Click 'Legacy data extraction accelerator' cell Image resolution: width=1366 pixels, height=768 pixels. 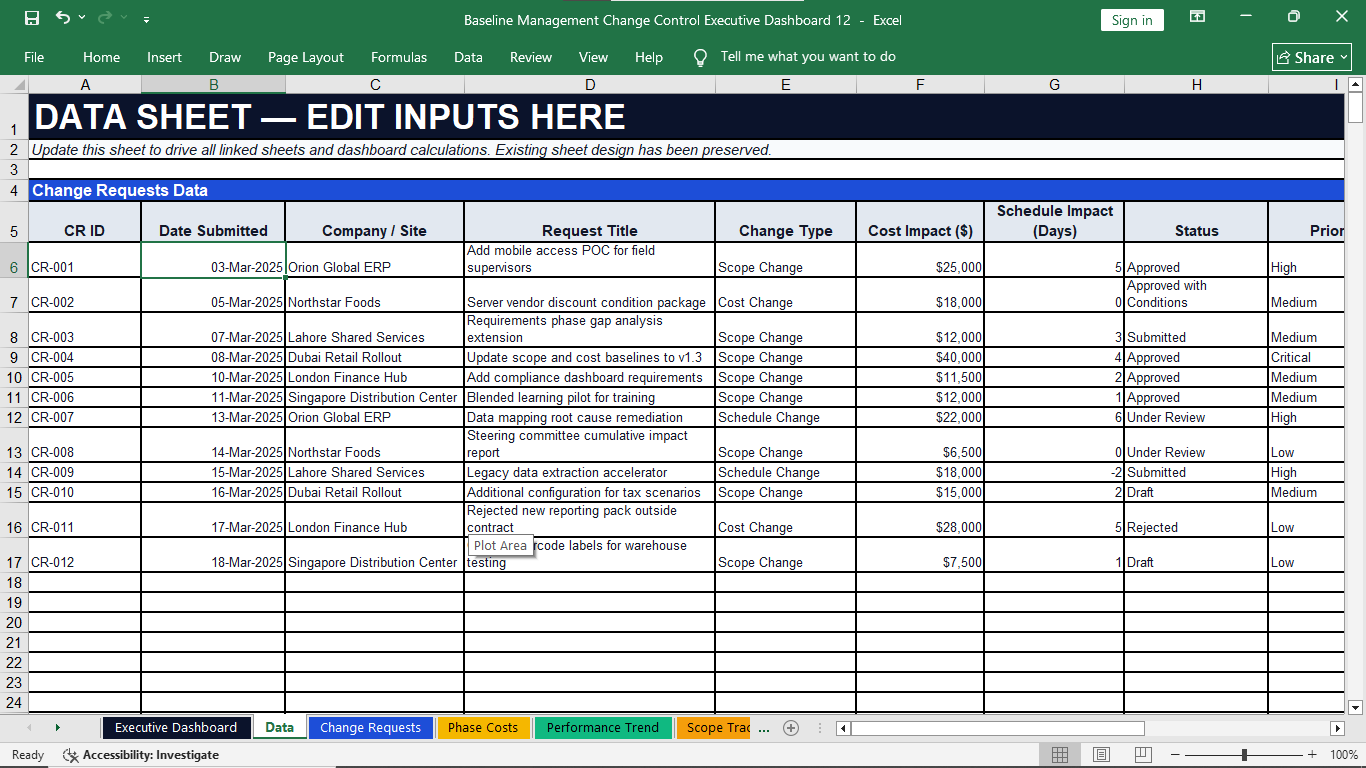click(x=590, y=472)
